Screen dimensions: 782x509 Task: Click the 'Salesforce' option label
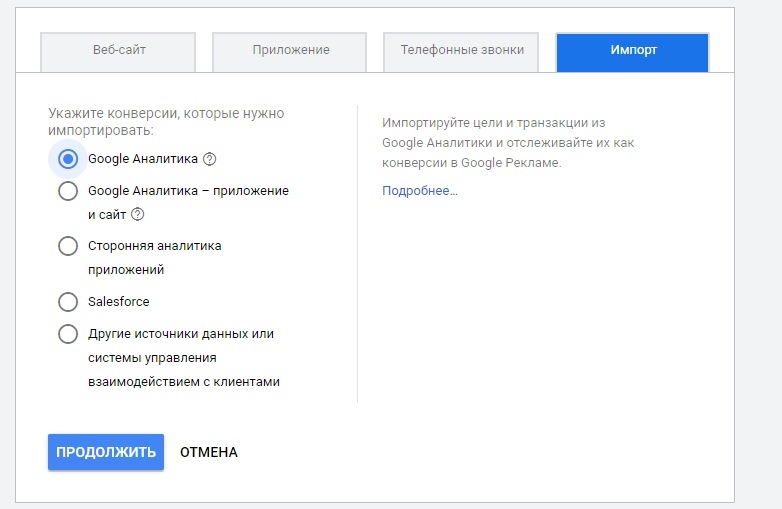[x=119, y=302]
